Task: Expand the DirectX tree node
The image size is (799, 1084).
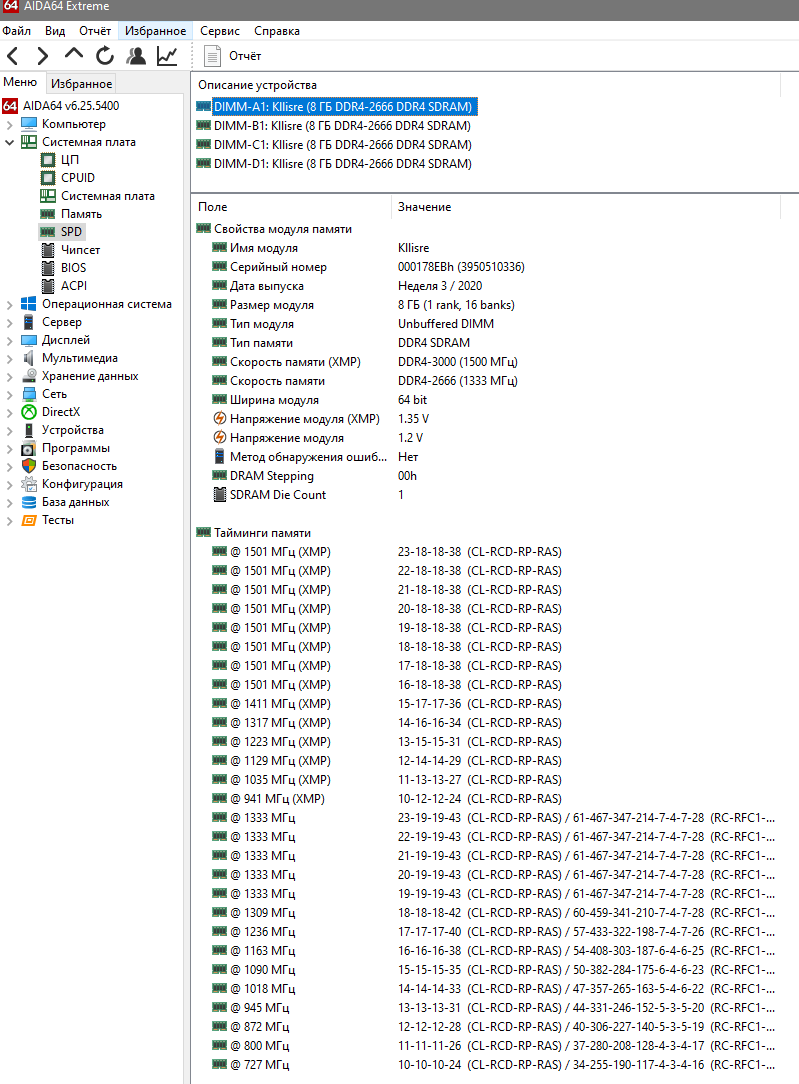Action: [9, 413]
